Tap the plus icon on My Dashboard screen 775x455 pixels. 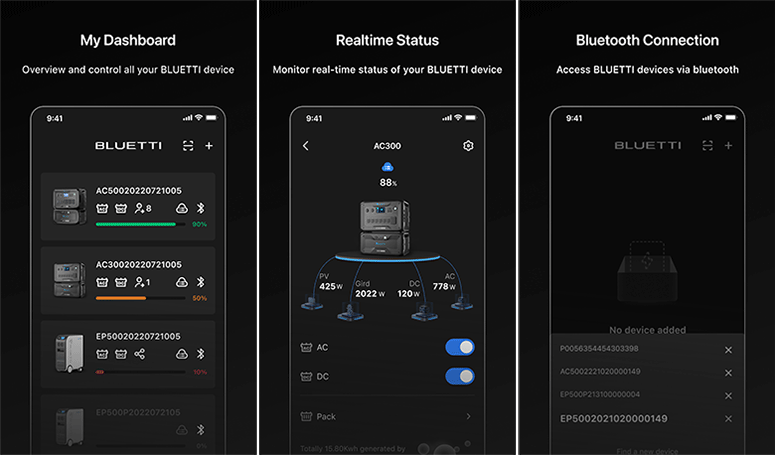[209, 146]
